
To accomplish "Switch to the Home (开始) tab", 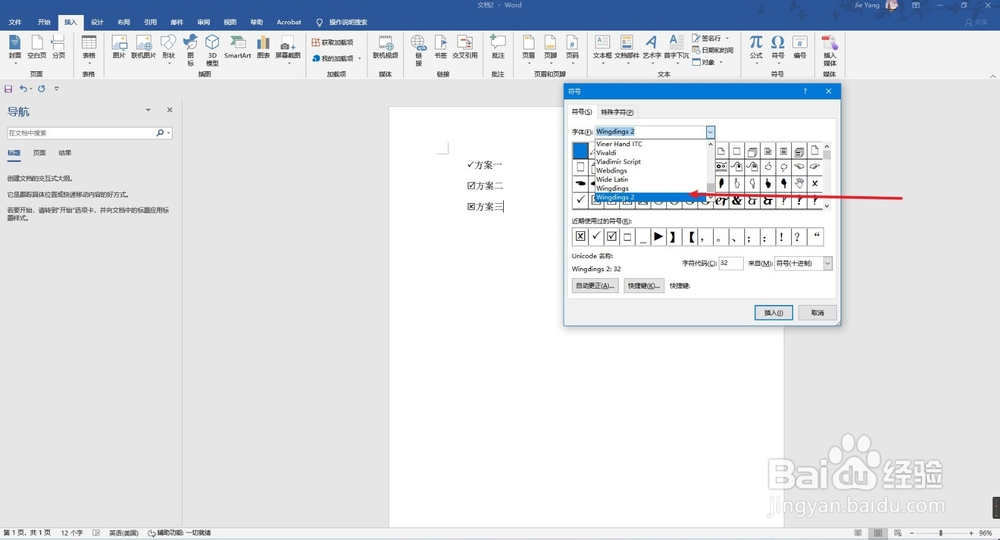I will tap(43, 22).
